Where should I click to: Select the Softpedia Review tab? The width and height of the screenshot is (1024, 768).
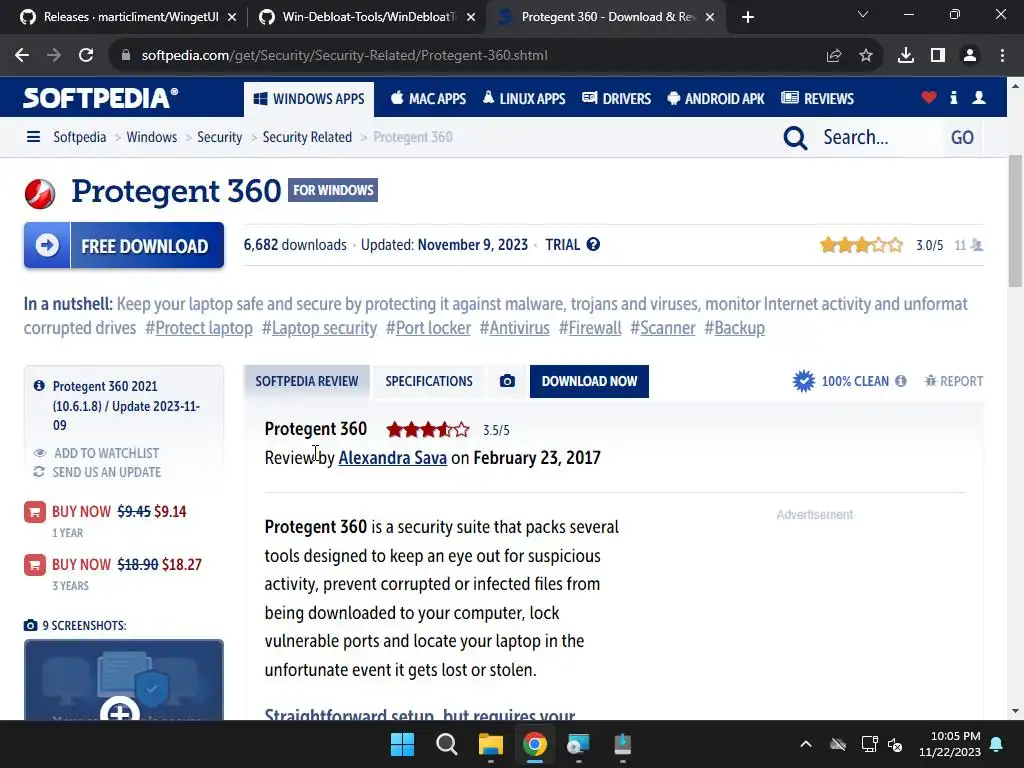click(x=307, y=381)
